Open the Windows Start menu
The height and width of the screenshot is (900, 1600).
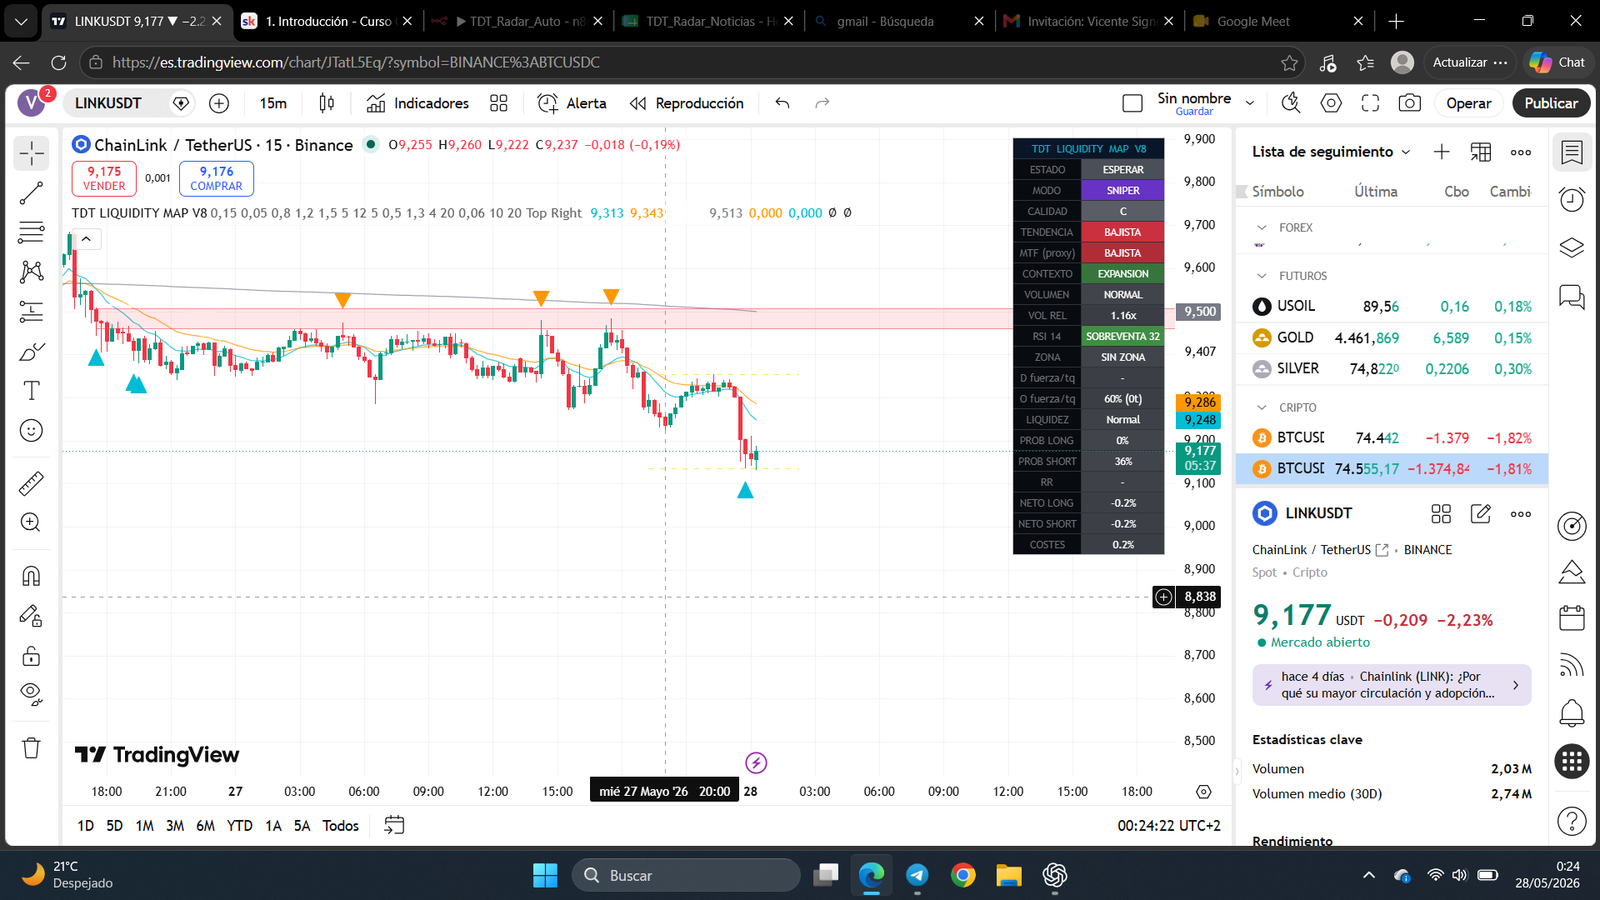click(545, 876)
